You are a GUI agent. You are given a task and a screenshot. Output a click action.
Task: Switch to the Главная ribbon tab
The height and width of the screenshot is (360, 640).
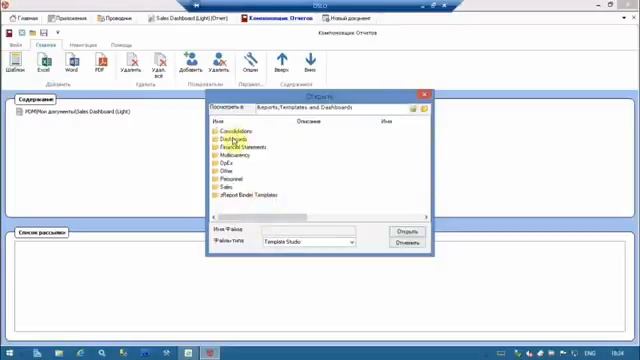point(46,45)
